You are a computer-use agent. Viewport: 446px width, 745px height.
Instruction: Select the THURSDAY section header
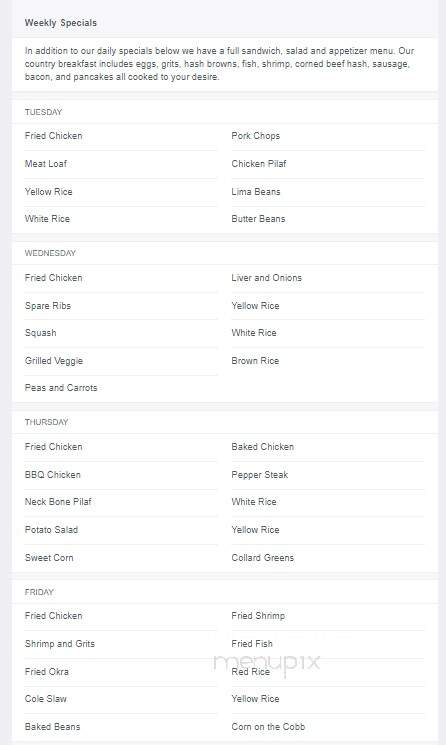tap(47, 422)
